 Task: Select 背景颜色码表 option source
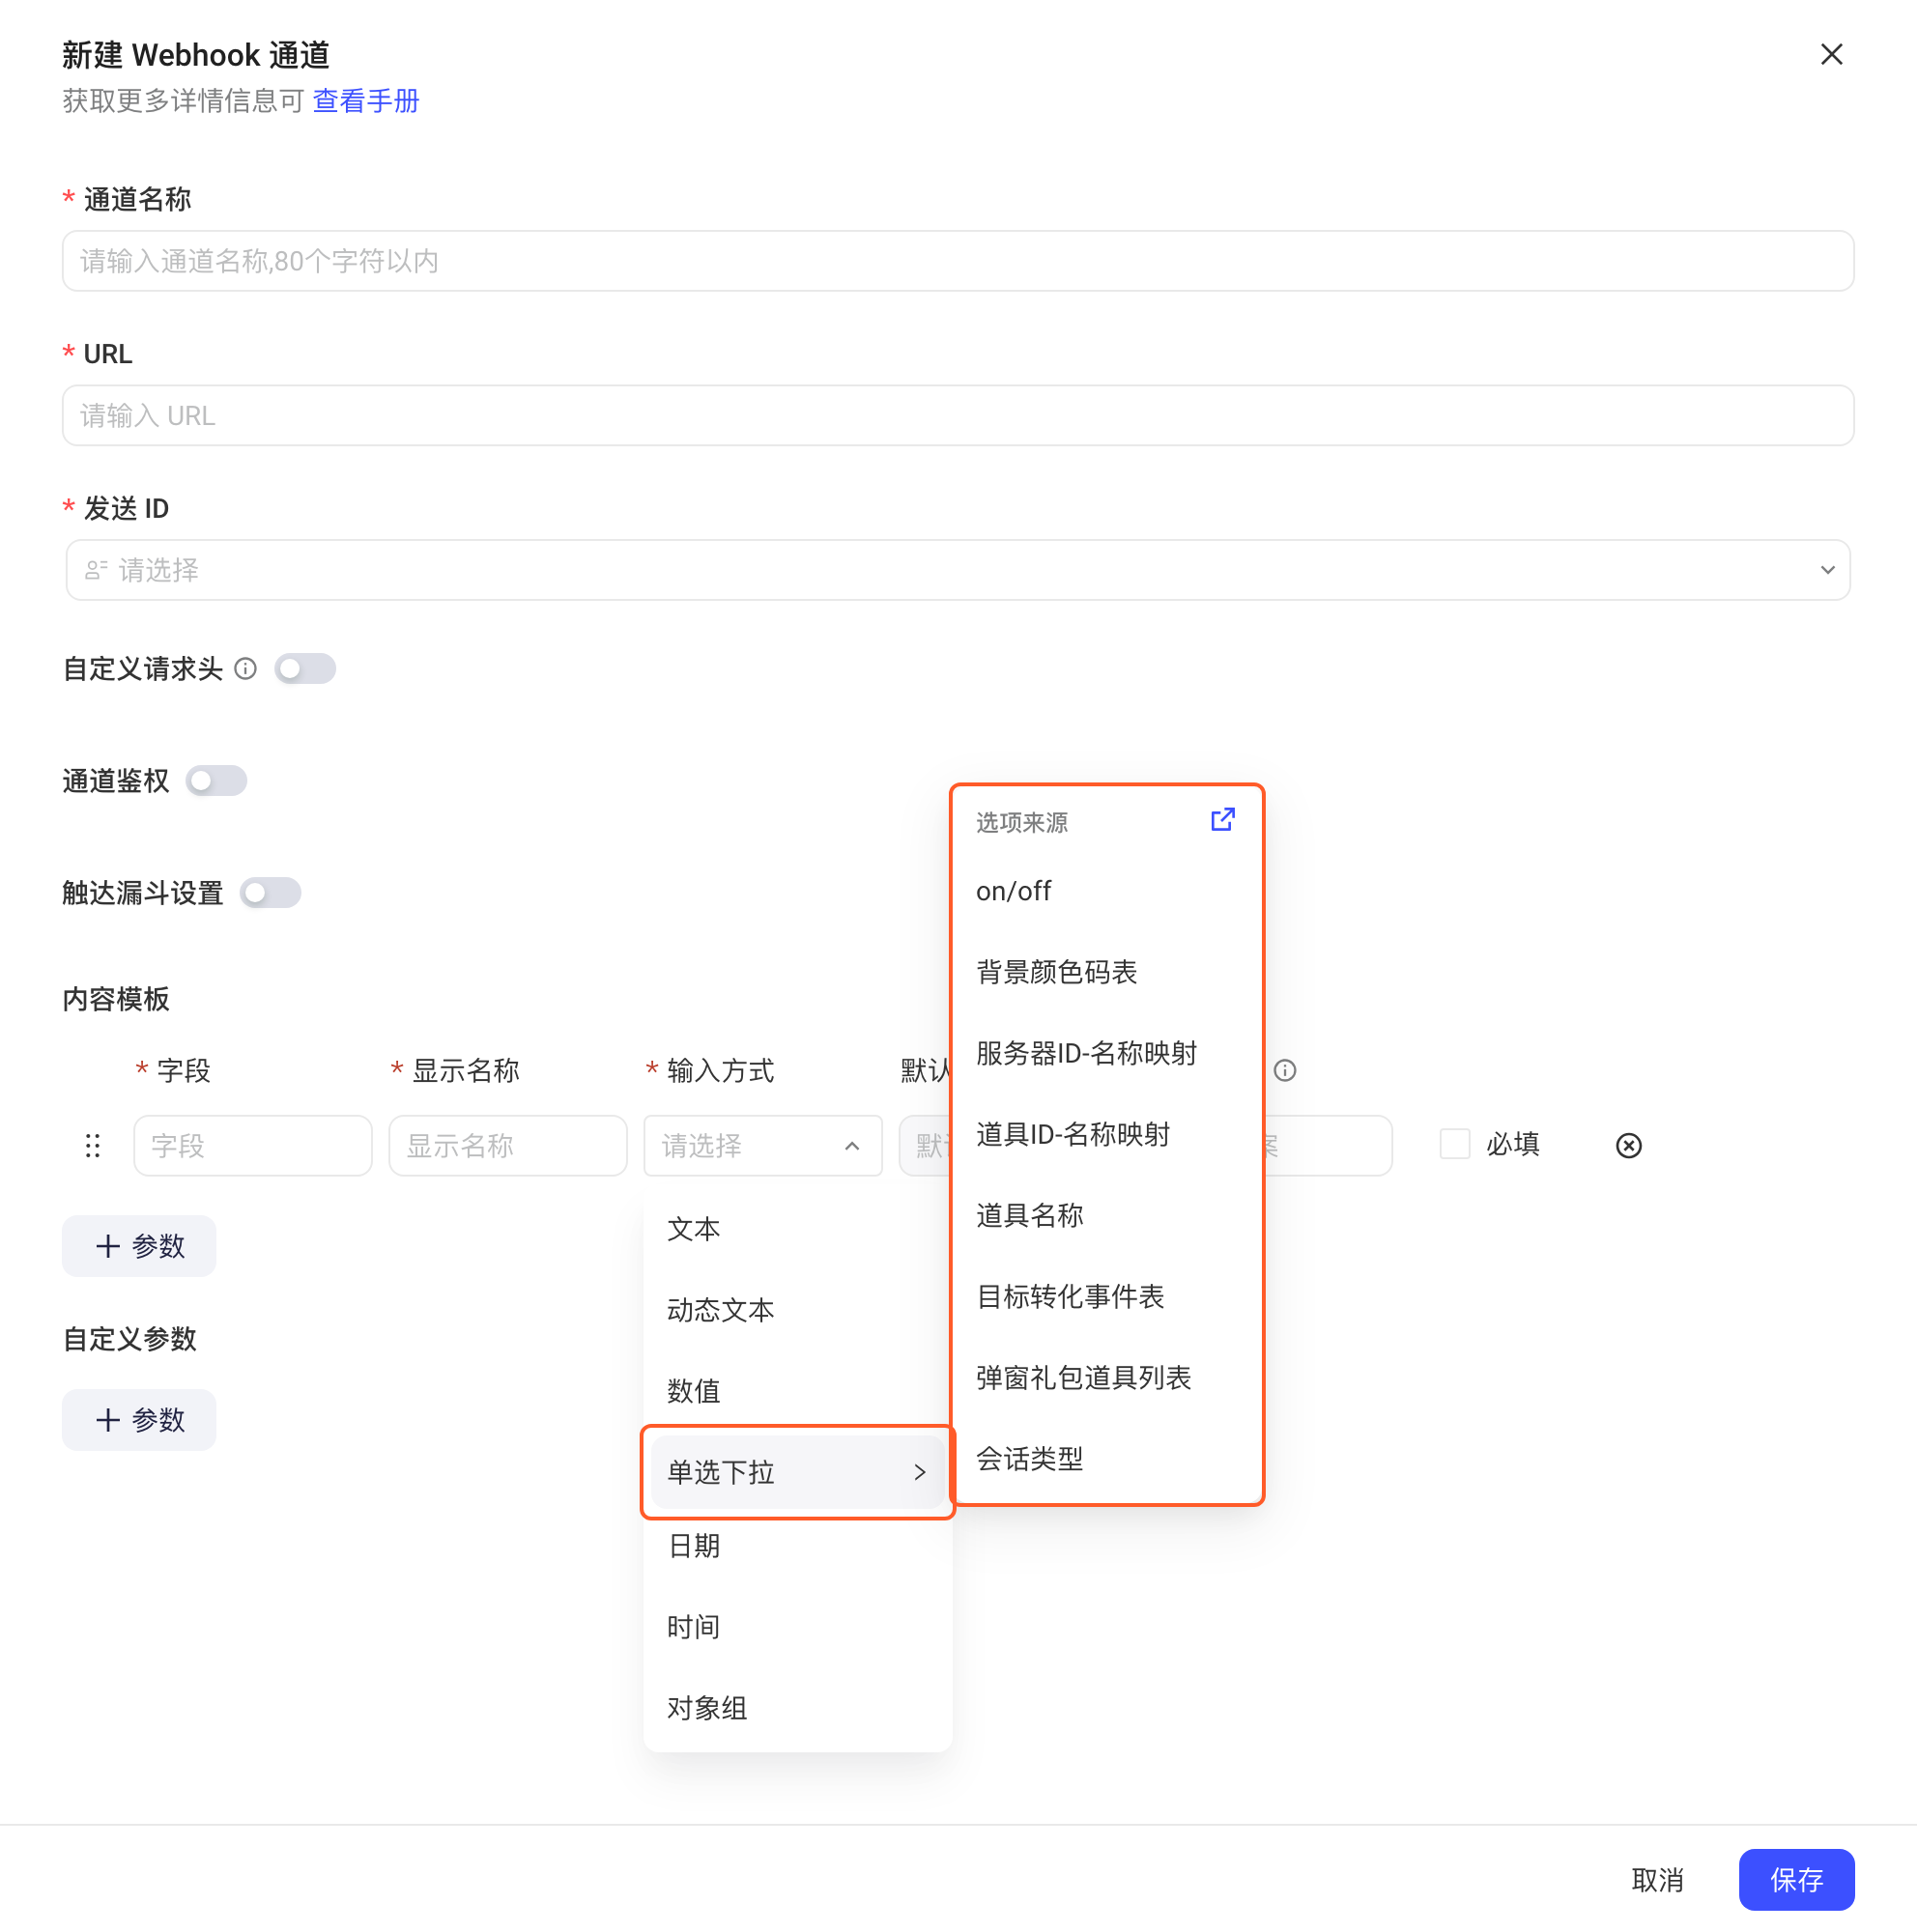click(1107, 972)
